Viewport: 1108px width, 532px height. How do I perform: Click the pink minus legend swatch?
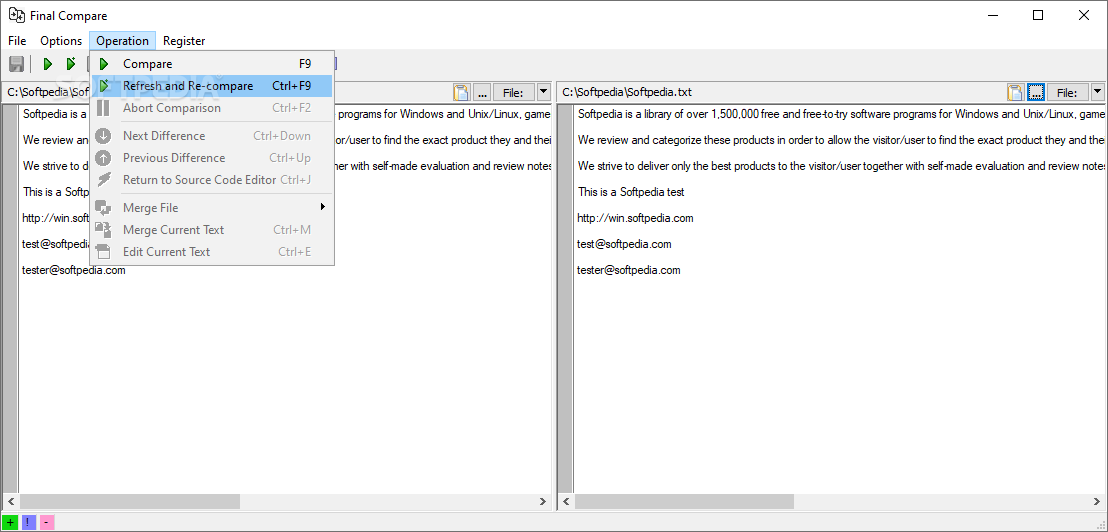(47, 523)
